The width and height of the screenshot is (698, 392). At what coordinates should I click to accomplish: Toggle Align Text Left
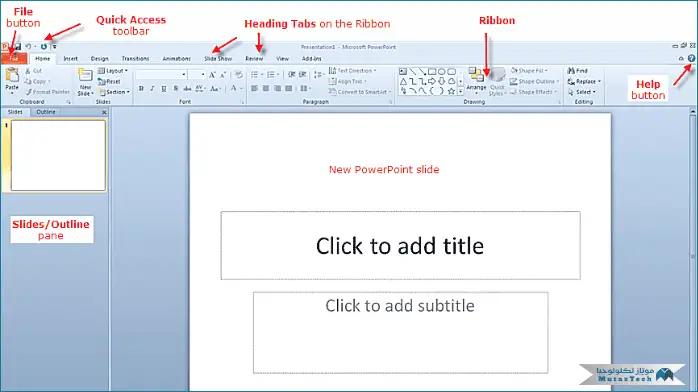(x=254, y=89)
